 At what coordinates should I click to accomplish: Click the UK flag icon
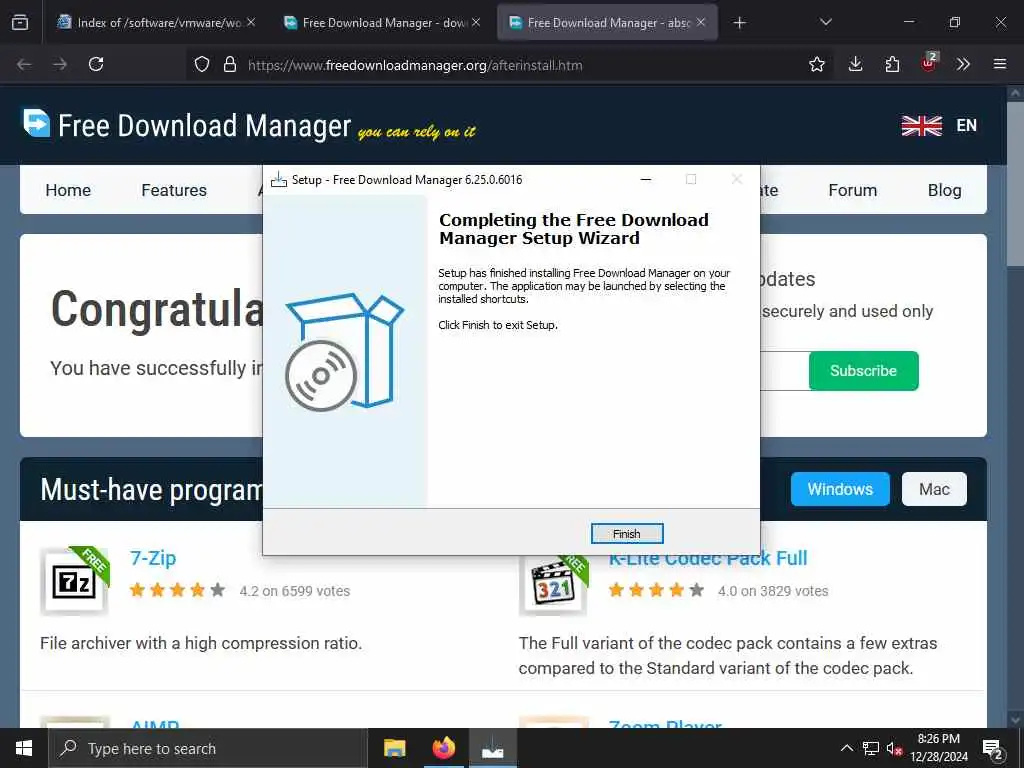coord(921,125)
